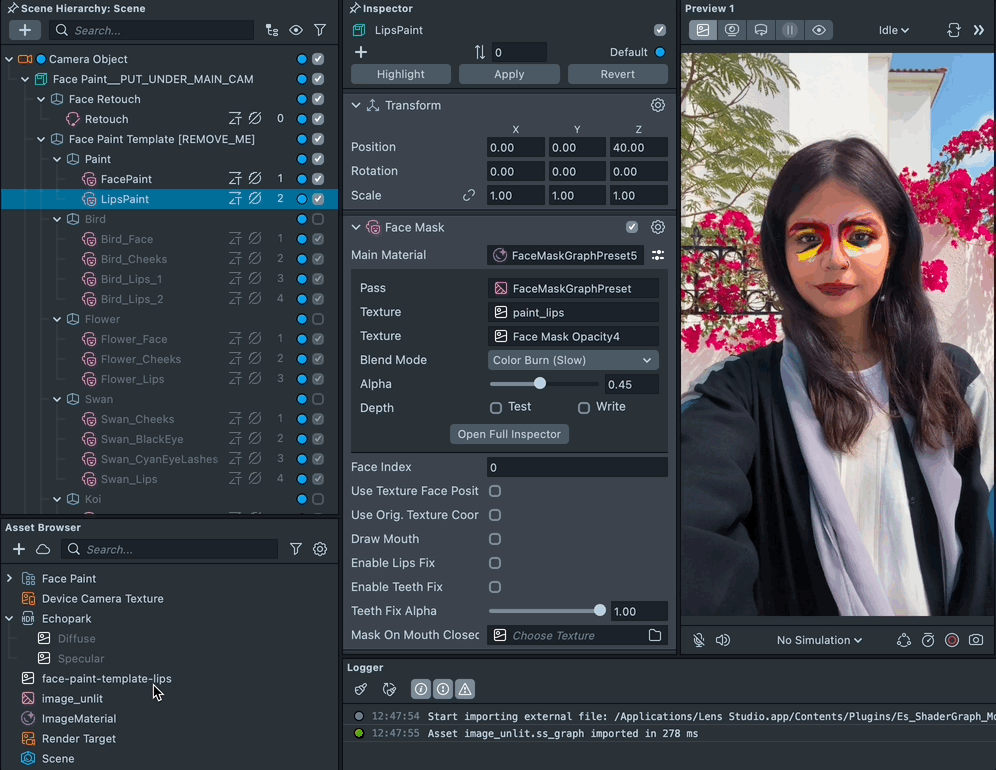The width and height of the screenshot is (996, 770).
Task: Enable the Enable Teeth Fix checkbox
Action: click(495, 587)
